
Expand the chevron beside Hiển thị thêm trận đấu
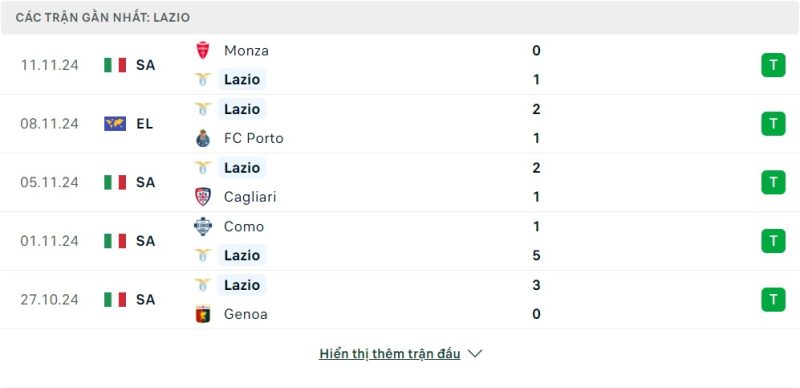(x=475, y=353)
